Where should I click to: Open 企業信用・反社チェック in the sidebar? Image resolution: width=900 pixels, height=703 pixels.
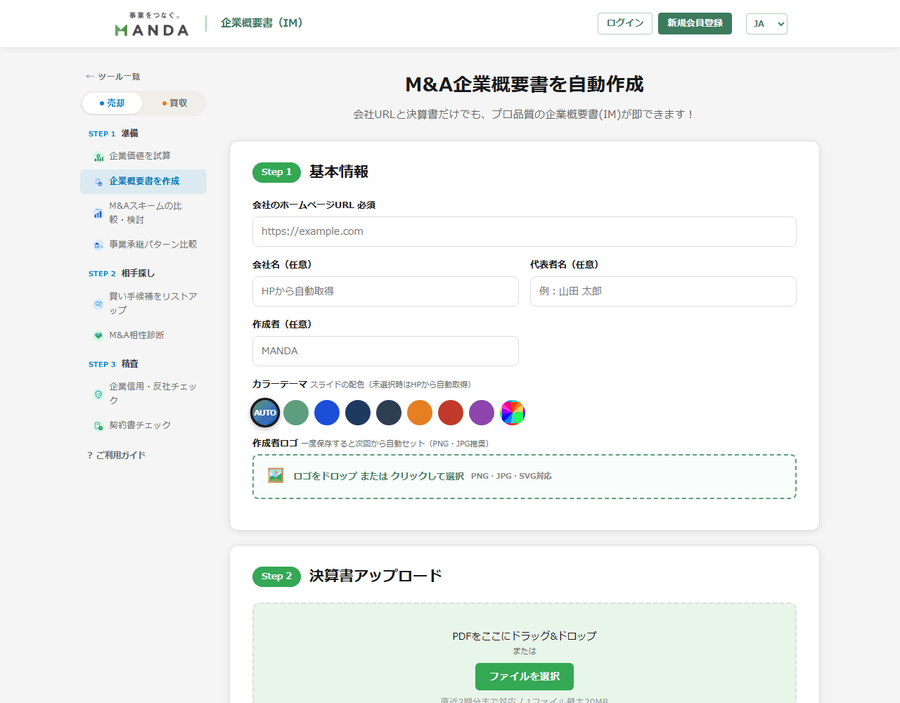pyautogui.click(x=143, y=393)
